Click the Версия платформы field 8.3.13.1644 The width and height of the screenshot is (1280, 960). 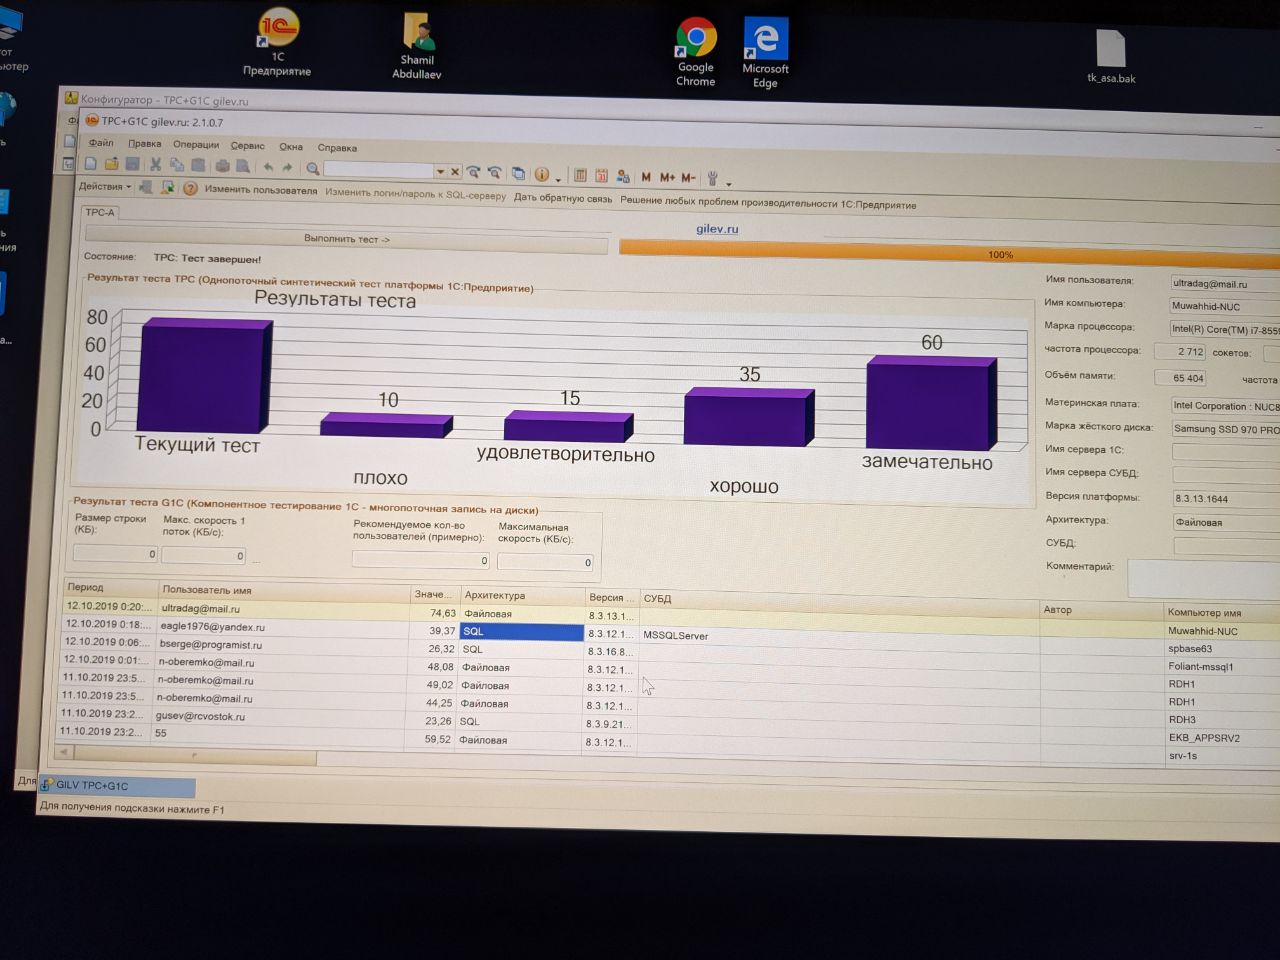(x=1225, y=498)
